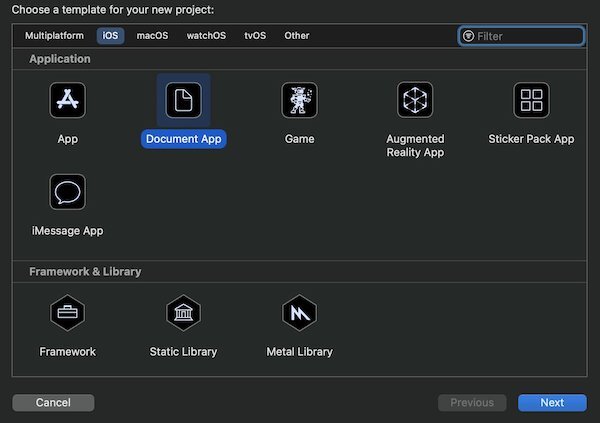Choose the Game template icon
The image size is (600, 423).
click(299, 100)
